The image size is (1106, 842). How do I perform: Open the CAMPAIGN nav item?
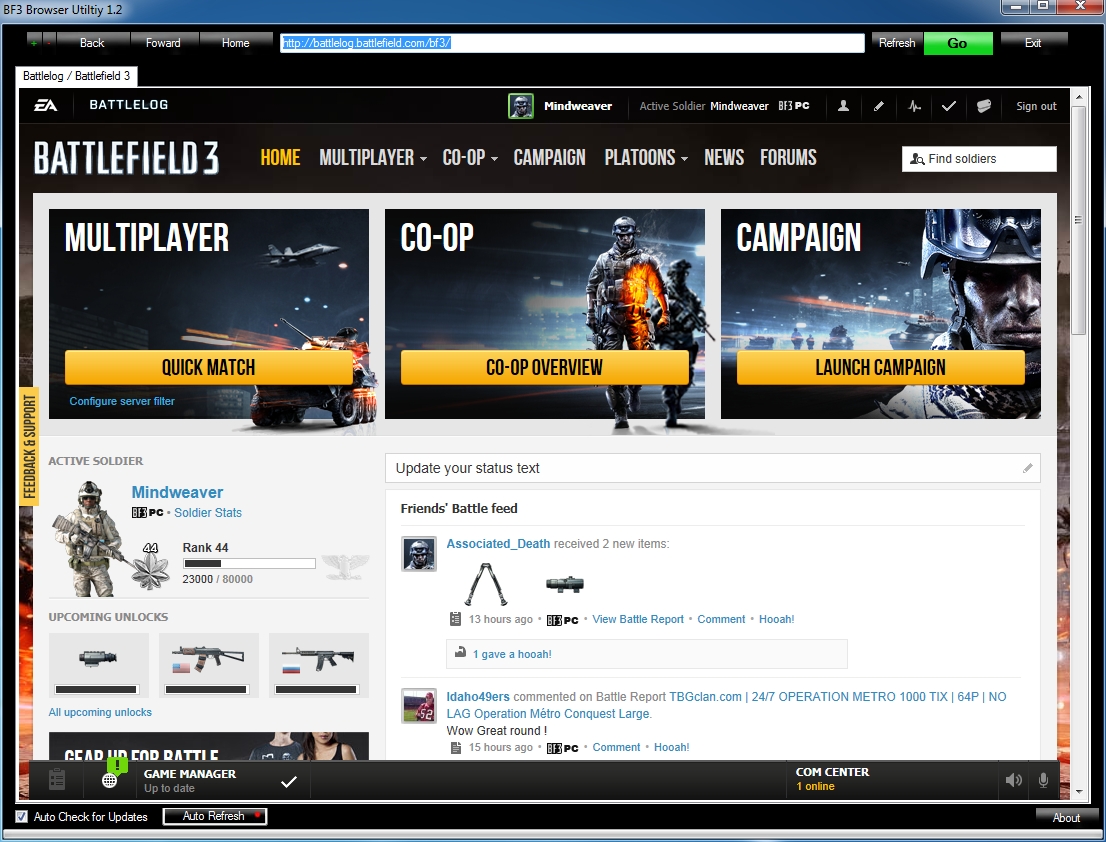pyautogui.click(x=549, y=157)
